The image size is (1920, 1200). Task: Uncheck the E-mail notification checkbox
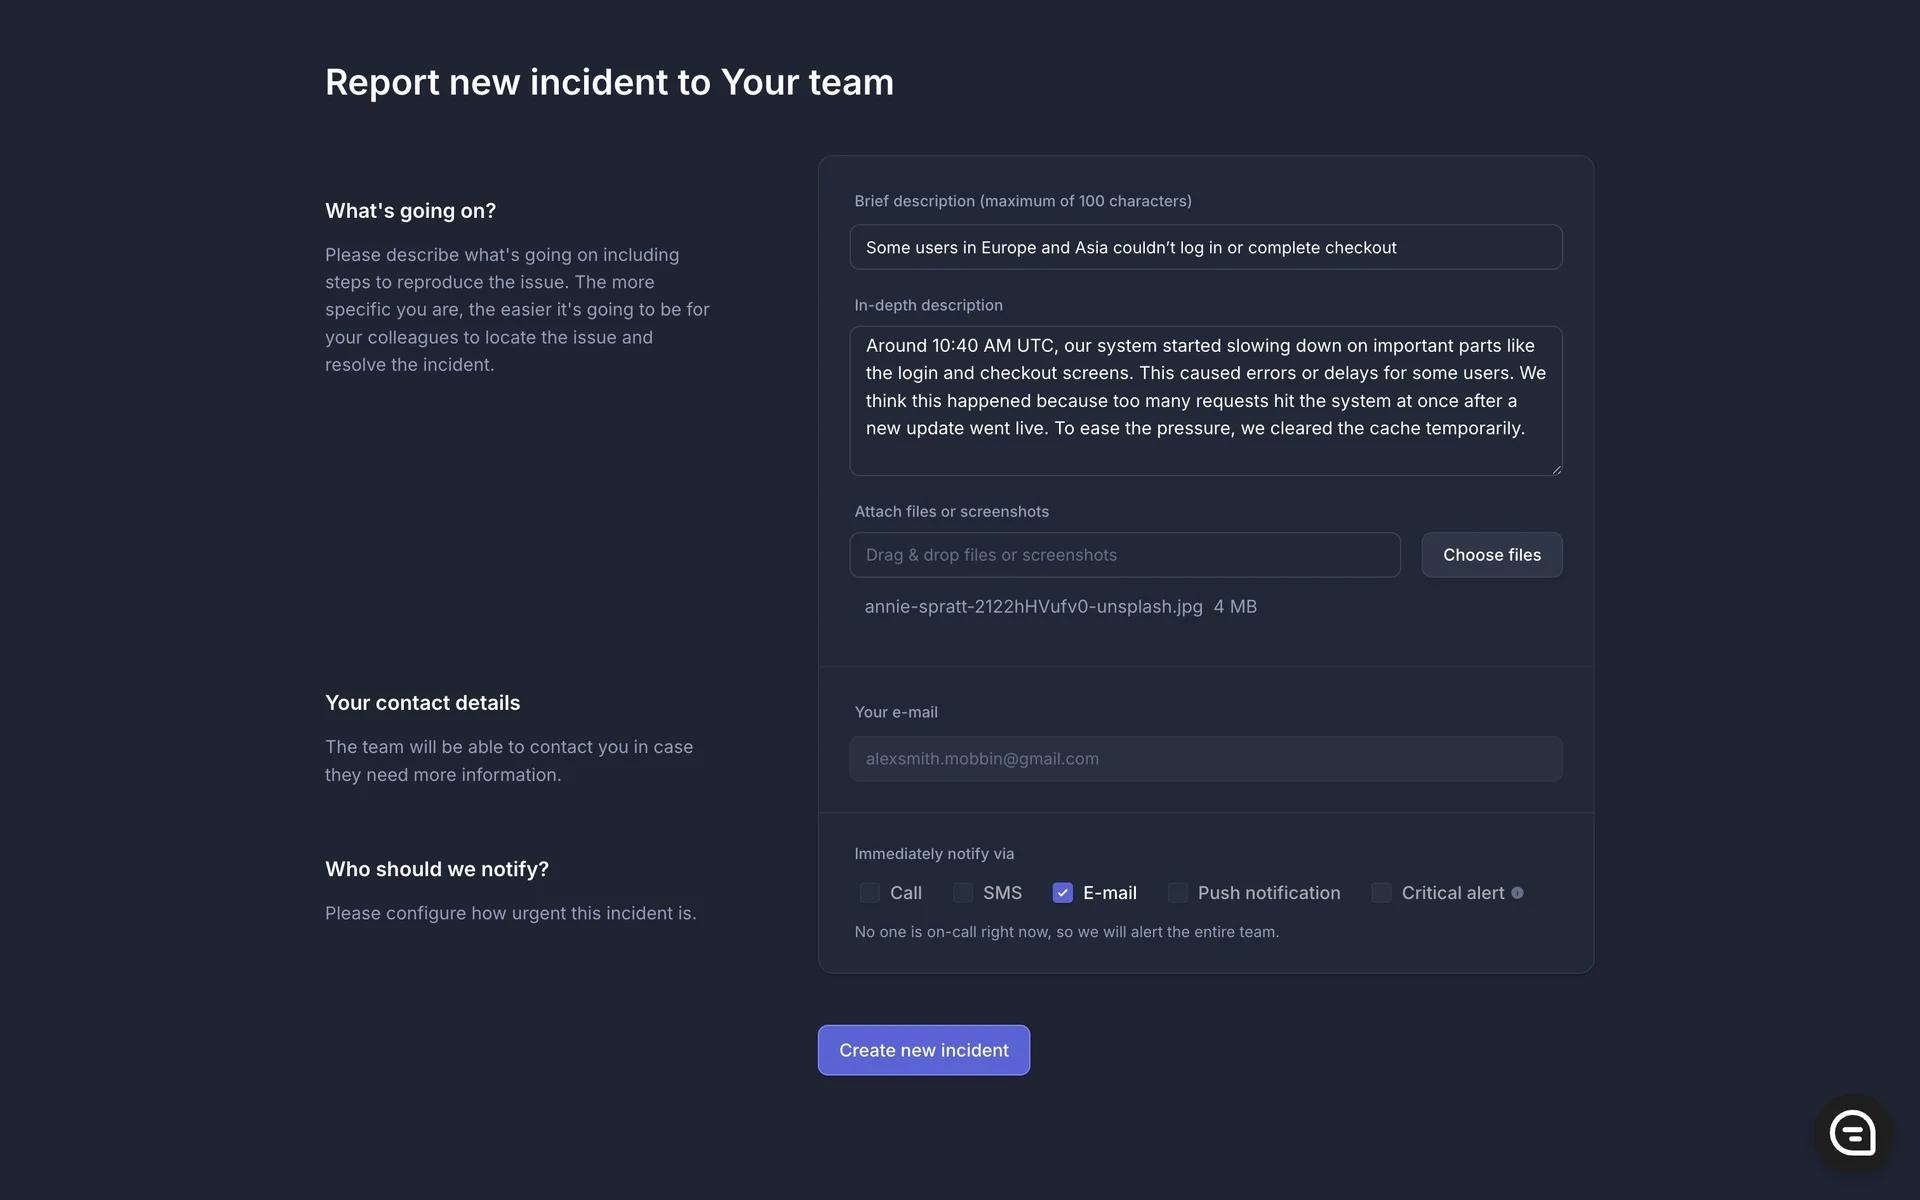(1062, 893)
